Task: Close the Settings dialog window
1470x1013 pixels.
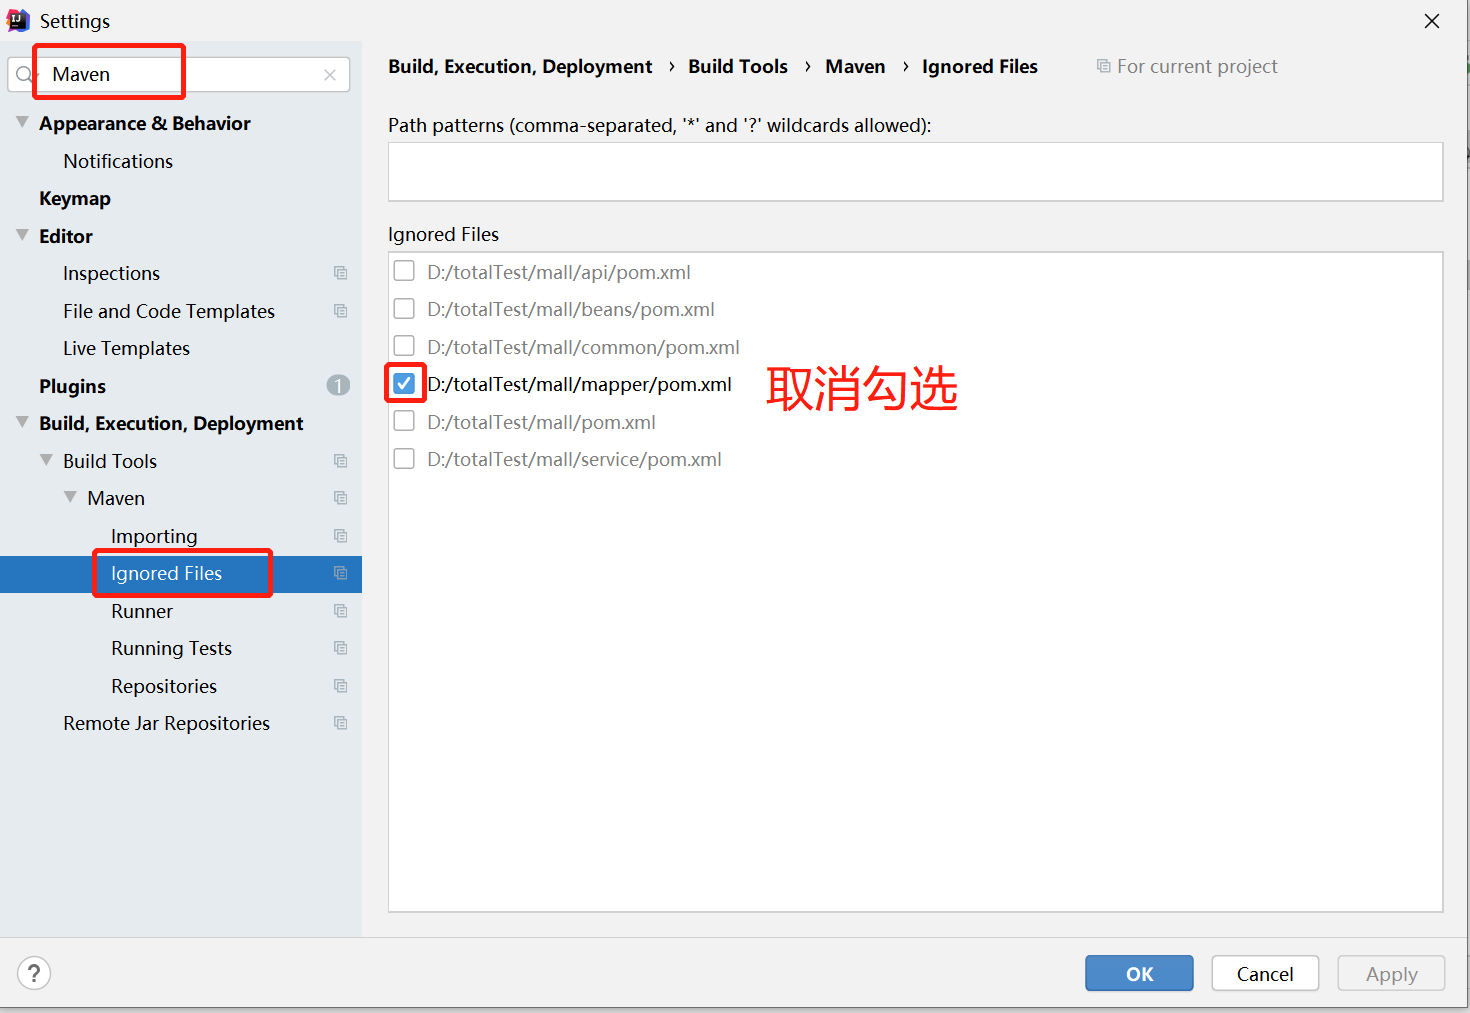Action: coord(1432,21)
